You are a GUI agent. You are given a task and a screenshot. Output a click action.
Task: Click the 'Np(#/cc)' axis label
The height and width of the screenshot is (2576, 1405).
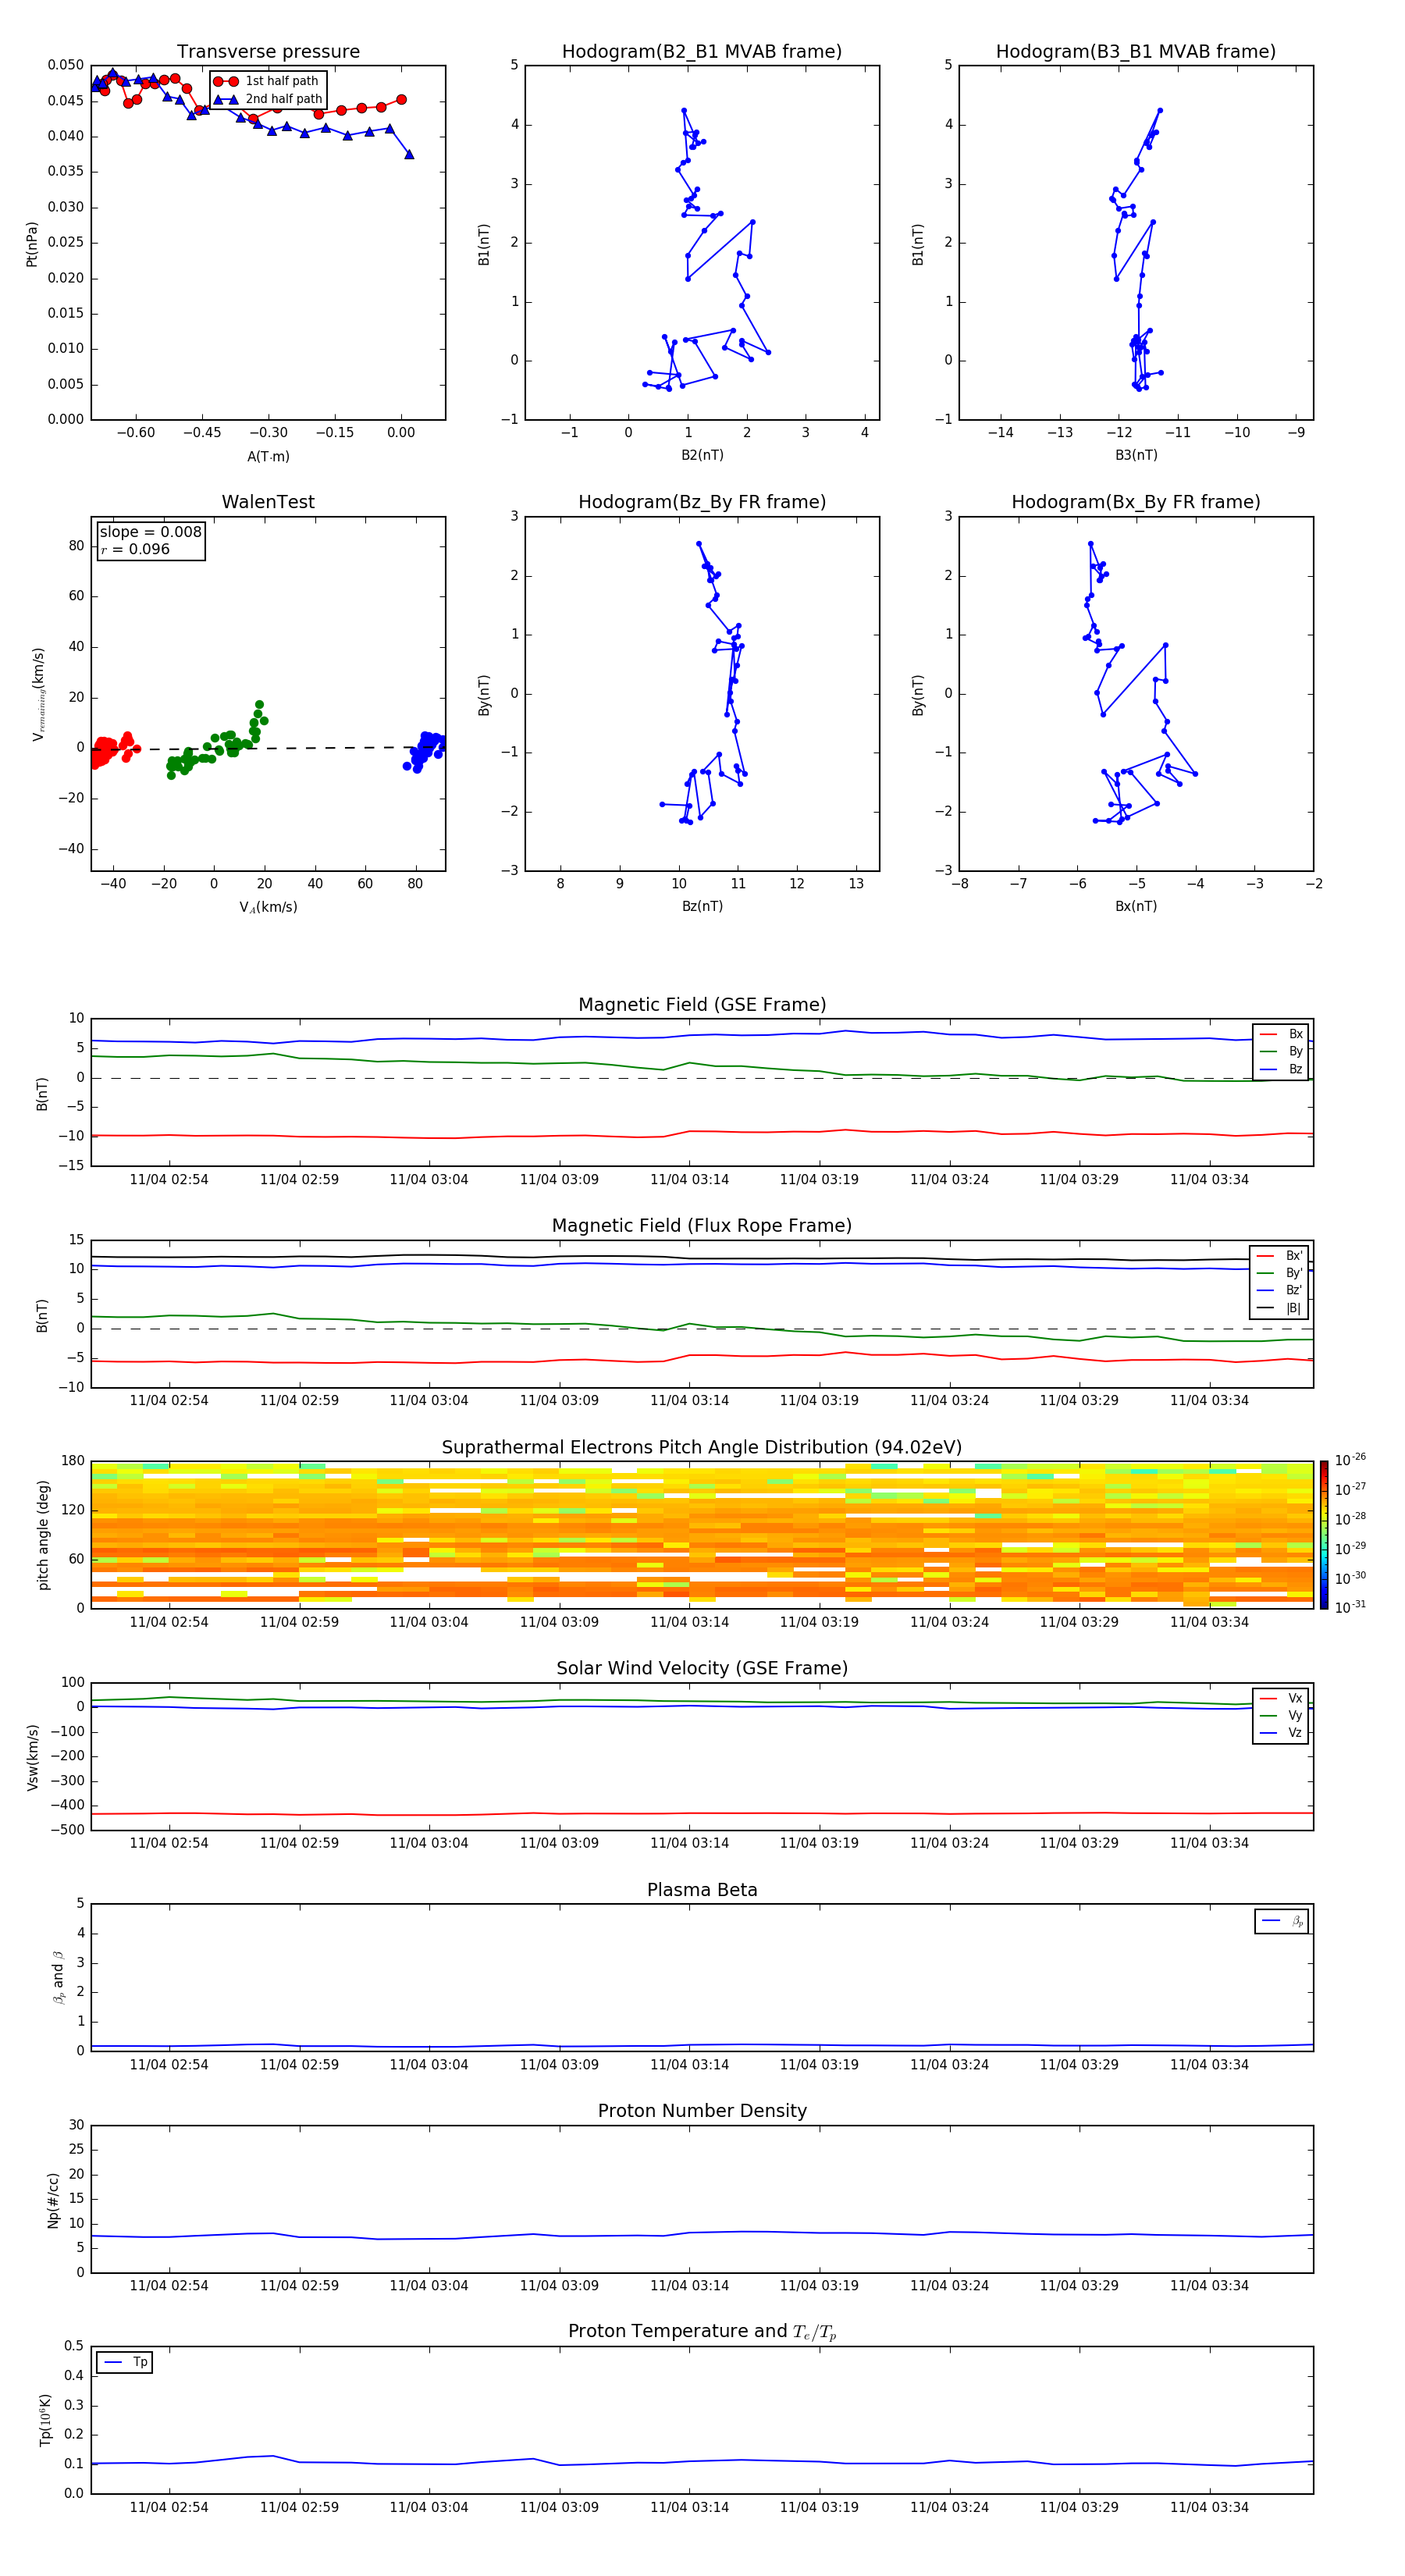(53, 2199)
